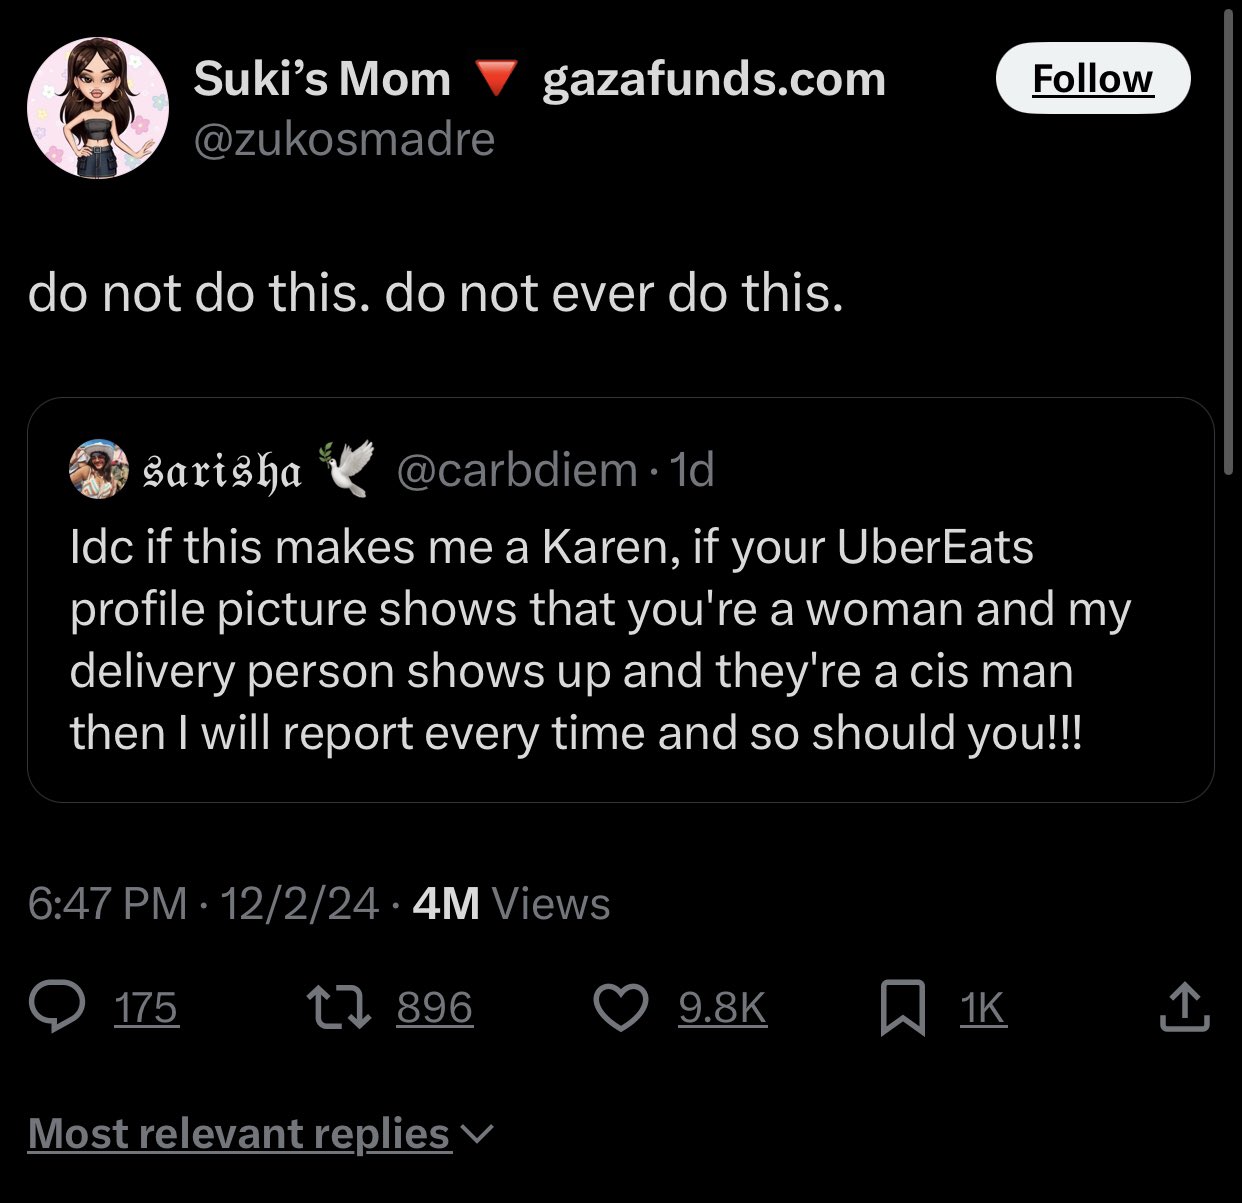Bookmark this tweet with the bookmark icon
Screen dimensions: 1242x1203
coord(901,1007)
